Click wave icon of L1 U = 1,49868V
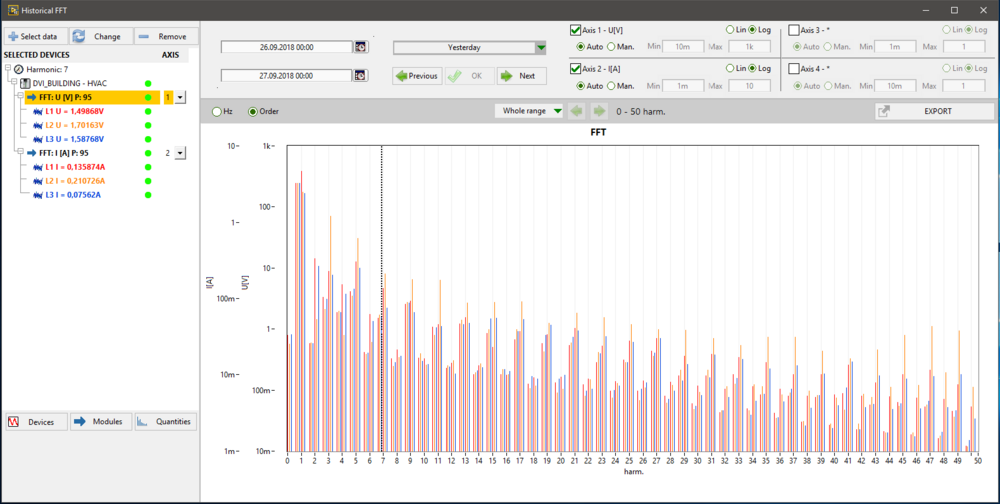Screen dimensions: 1000x504 (x=38, y=111)
